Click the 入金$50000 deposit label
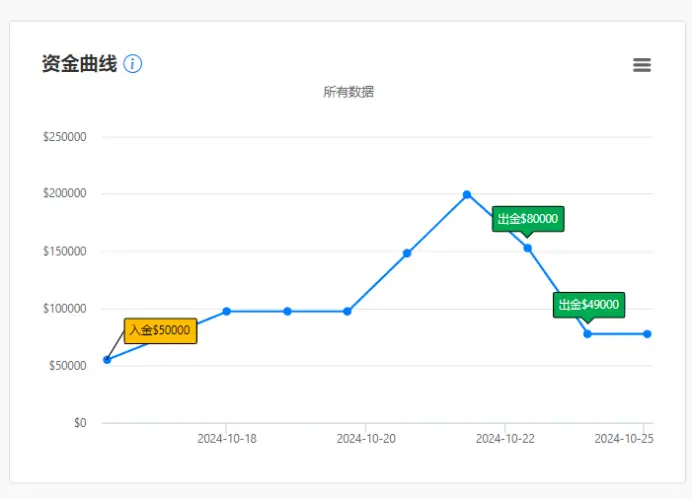This screenshot has height=500, width=692. coord(161,331)
